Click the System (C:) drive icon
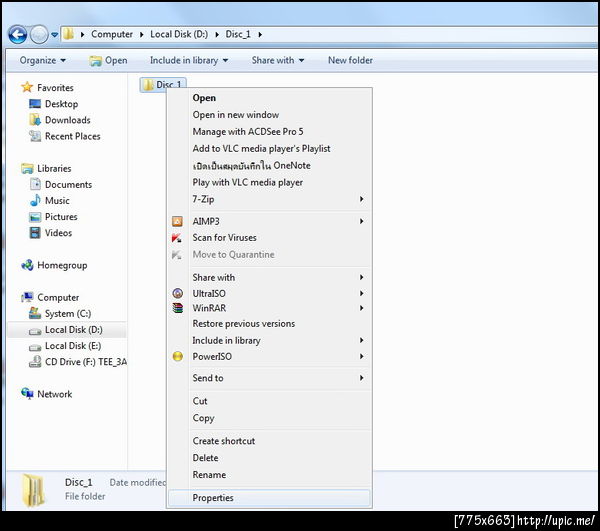600x531 pixels. (35, 313)
